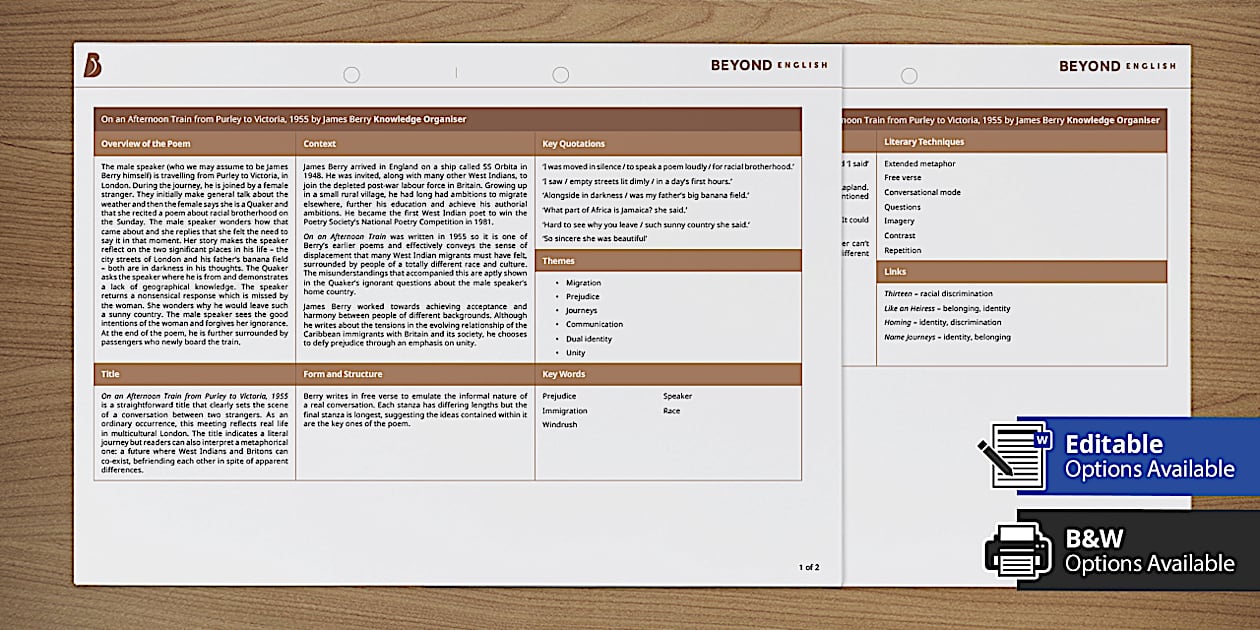Select the Key Quotations section header
This screenshot has height=630, width=1260.
[x=668, y=143]
